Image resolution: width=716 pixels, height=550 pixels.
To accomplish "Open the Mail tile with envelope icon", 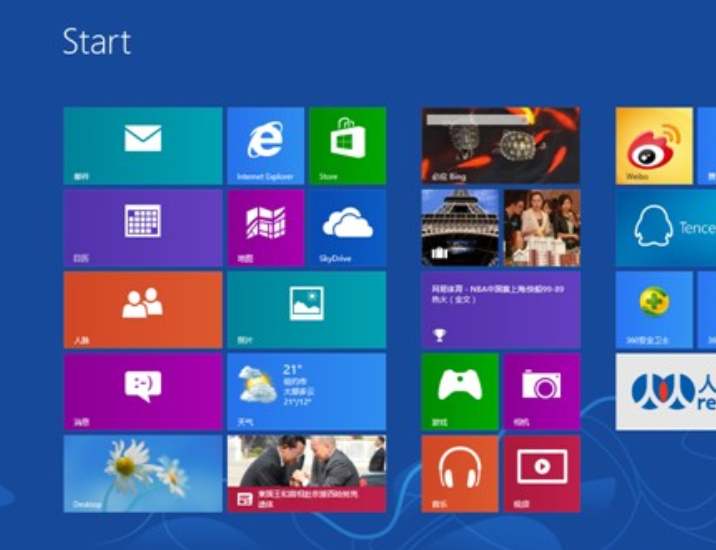I will pos(143,146).
